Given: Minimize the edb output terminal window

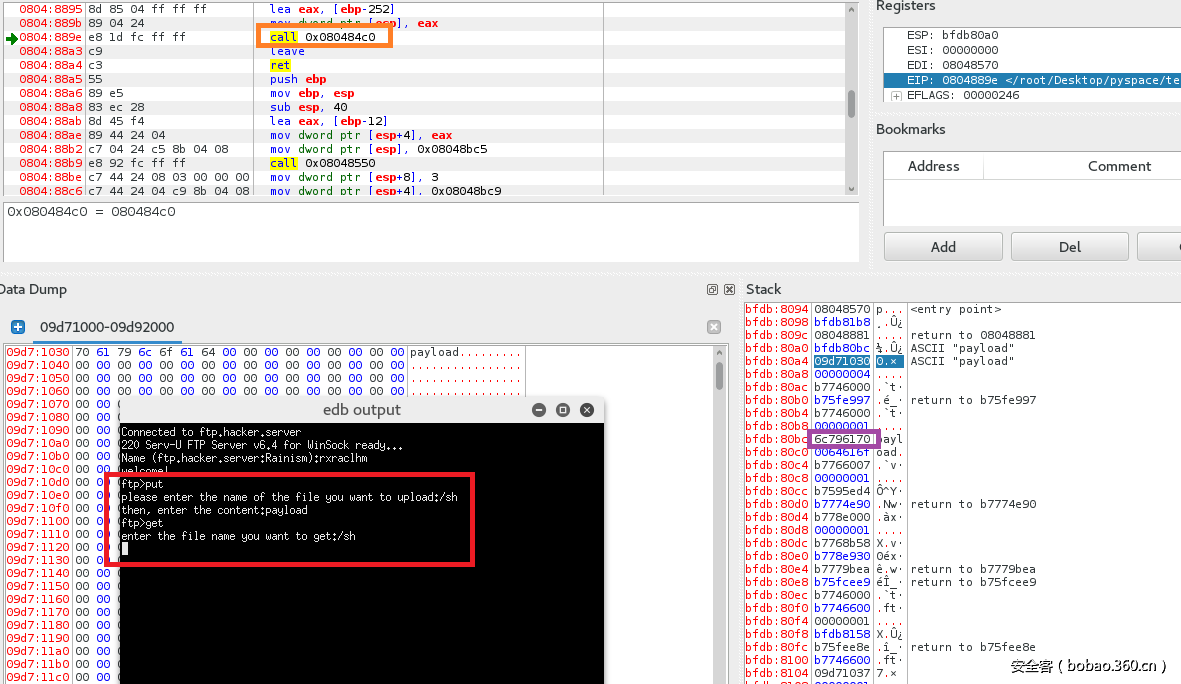Looking at the screenshot, I should click(x=539, y=410).
